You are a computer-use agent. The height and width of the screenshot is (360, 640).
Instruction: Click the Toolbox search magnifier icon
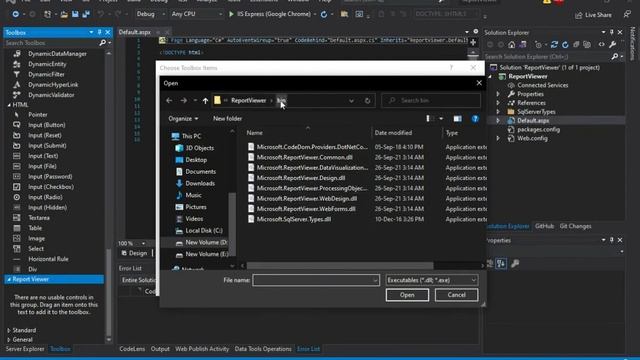point(102,43)
